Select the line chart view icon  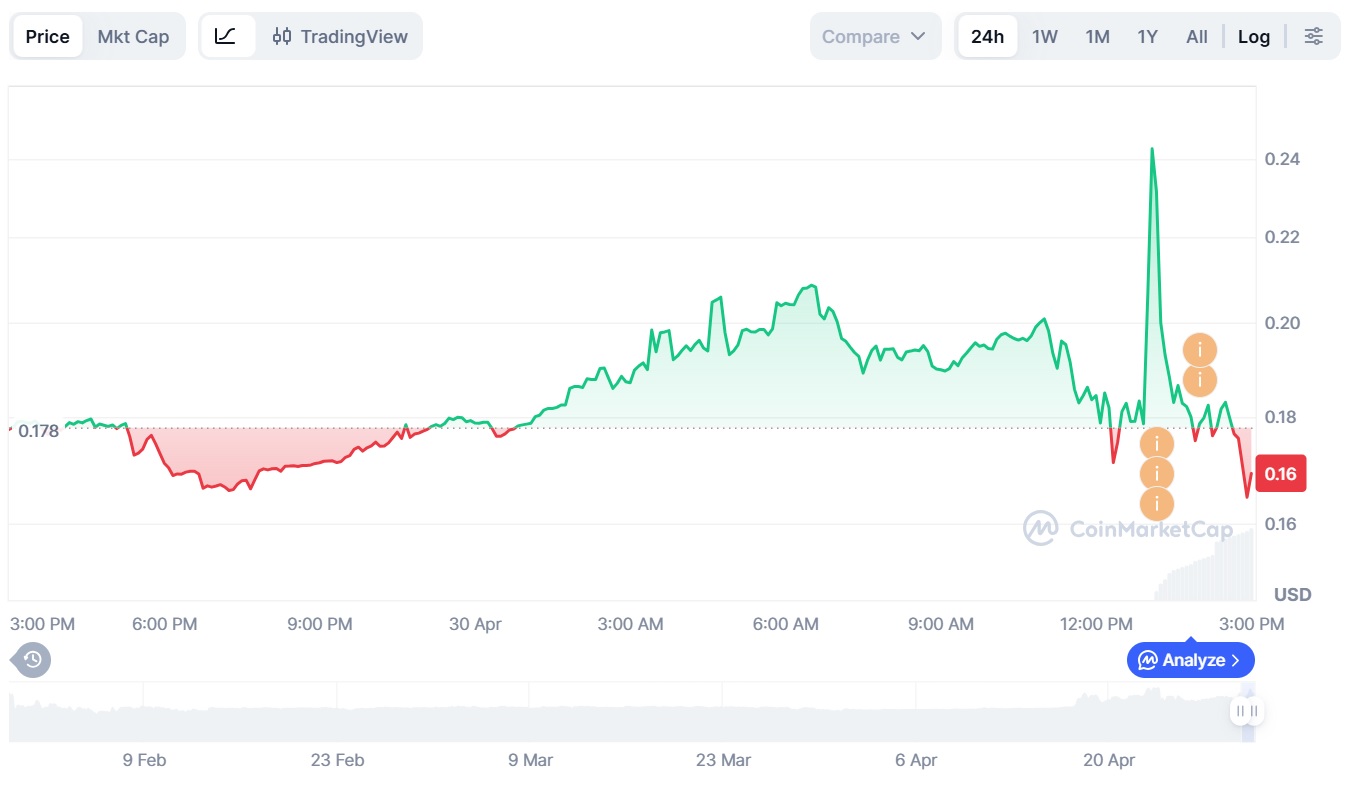point(226,37)
